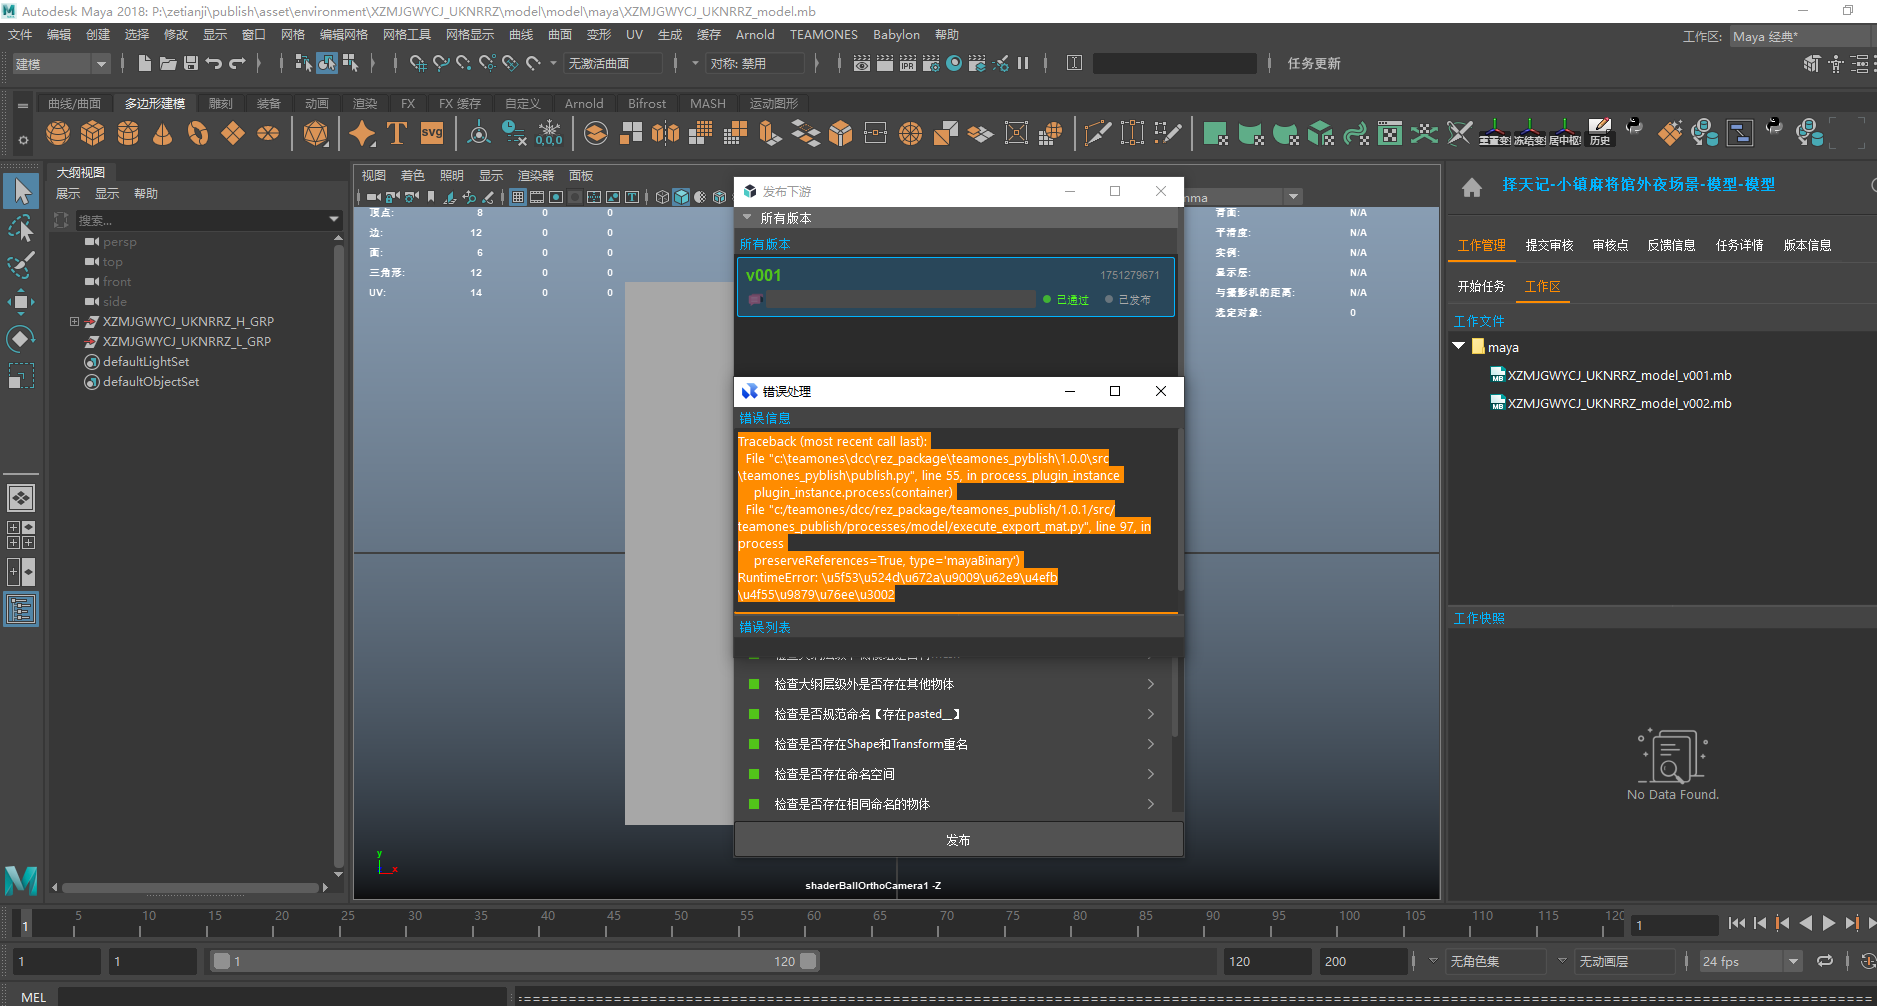Expand the XZMJGWYCJ_UKNRRZ_H_GRP outliner node

(74, 322)
